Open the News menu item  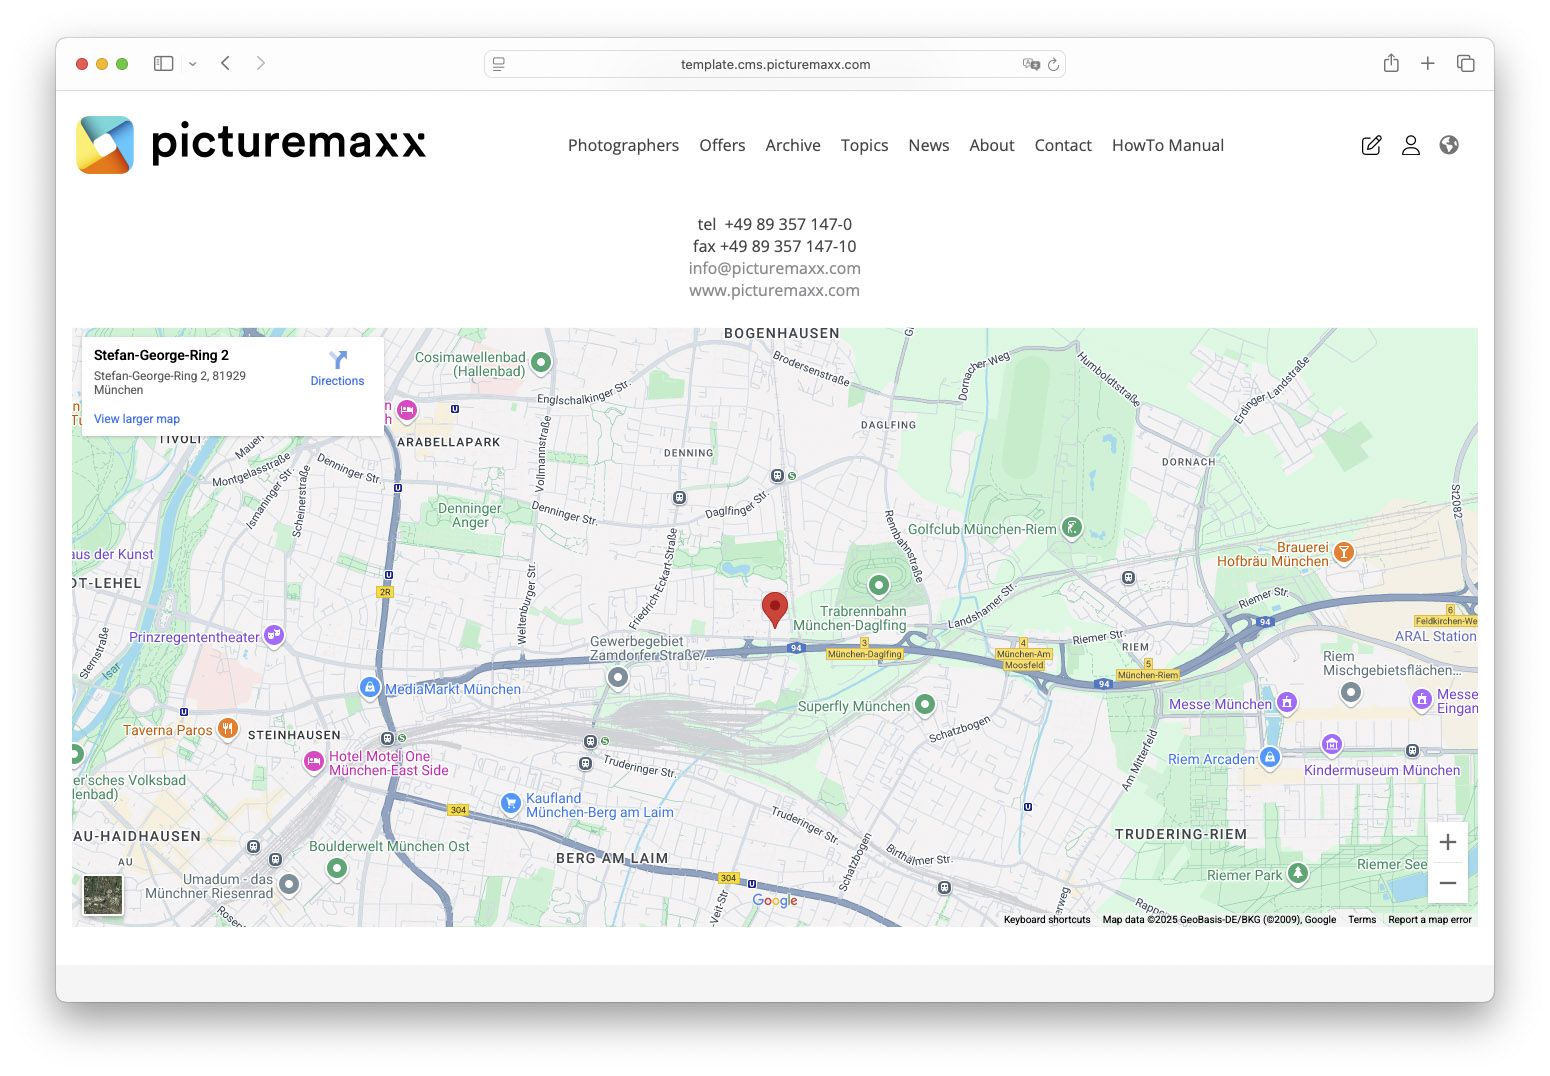[x=929, y=145]
